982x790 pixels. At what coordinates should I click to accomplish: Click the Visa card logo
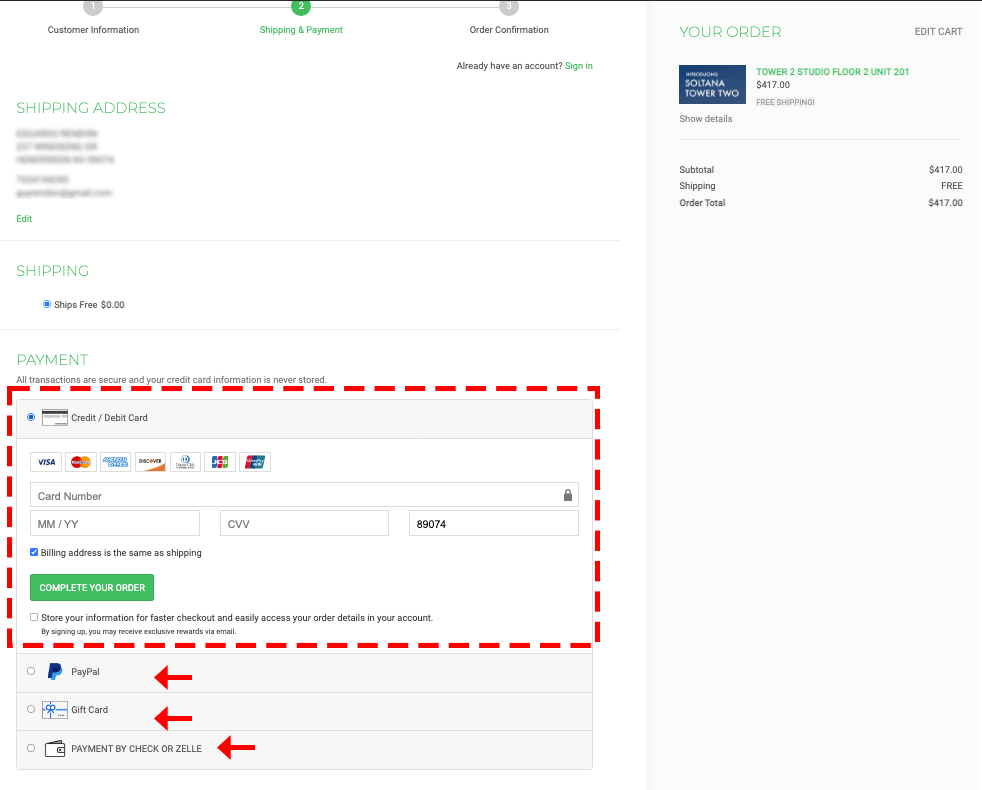coord(46,462)
